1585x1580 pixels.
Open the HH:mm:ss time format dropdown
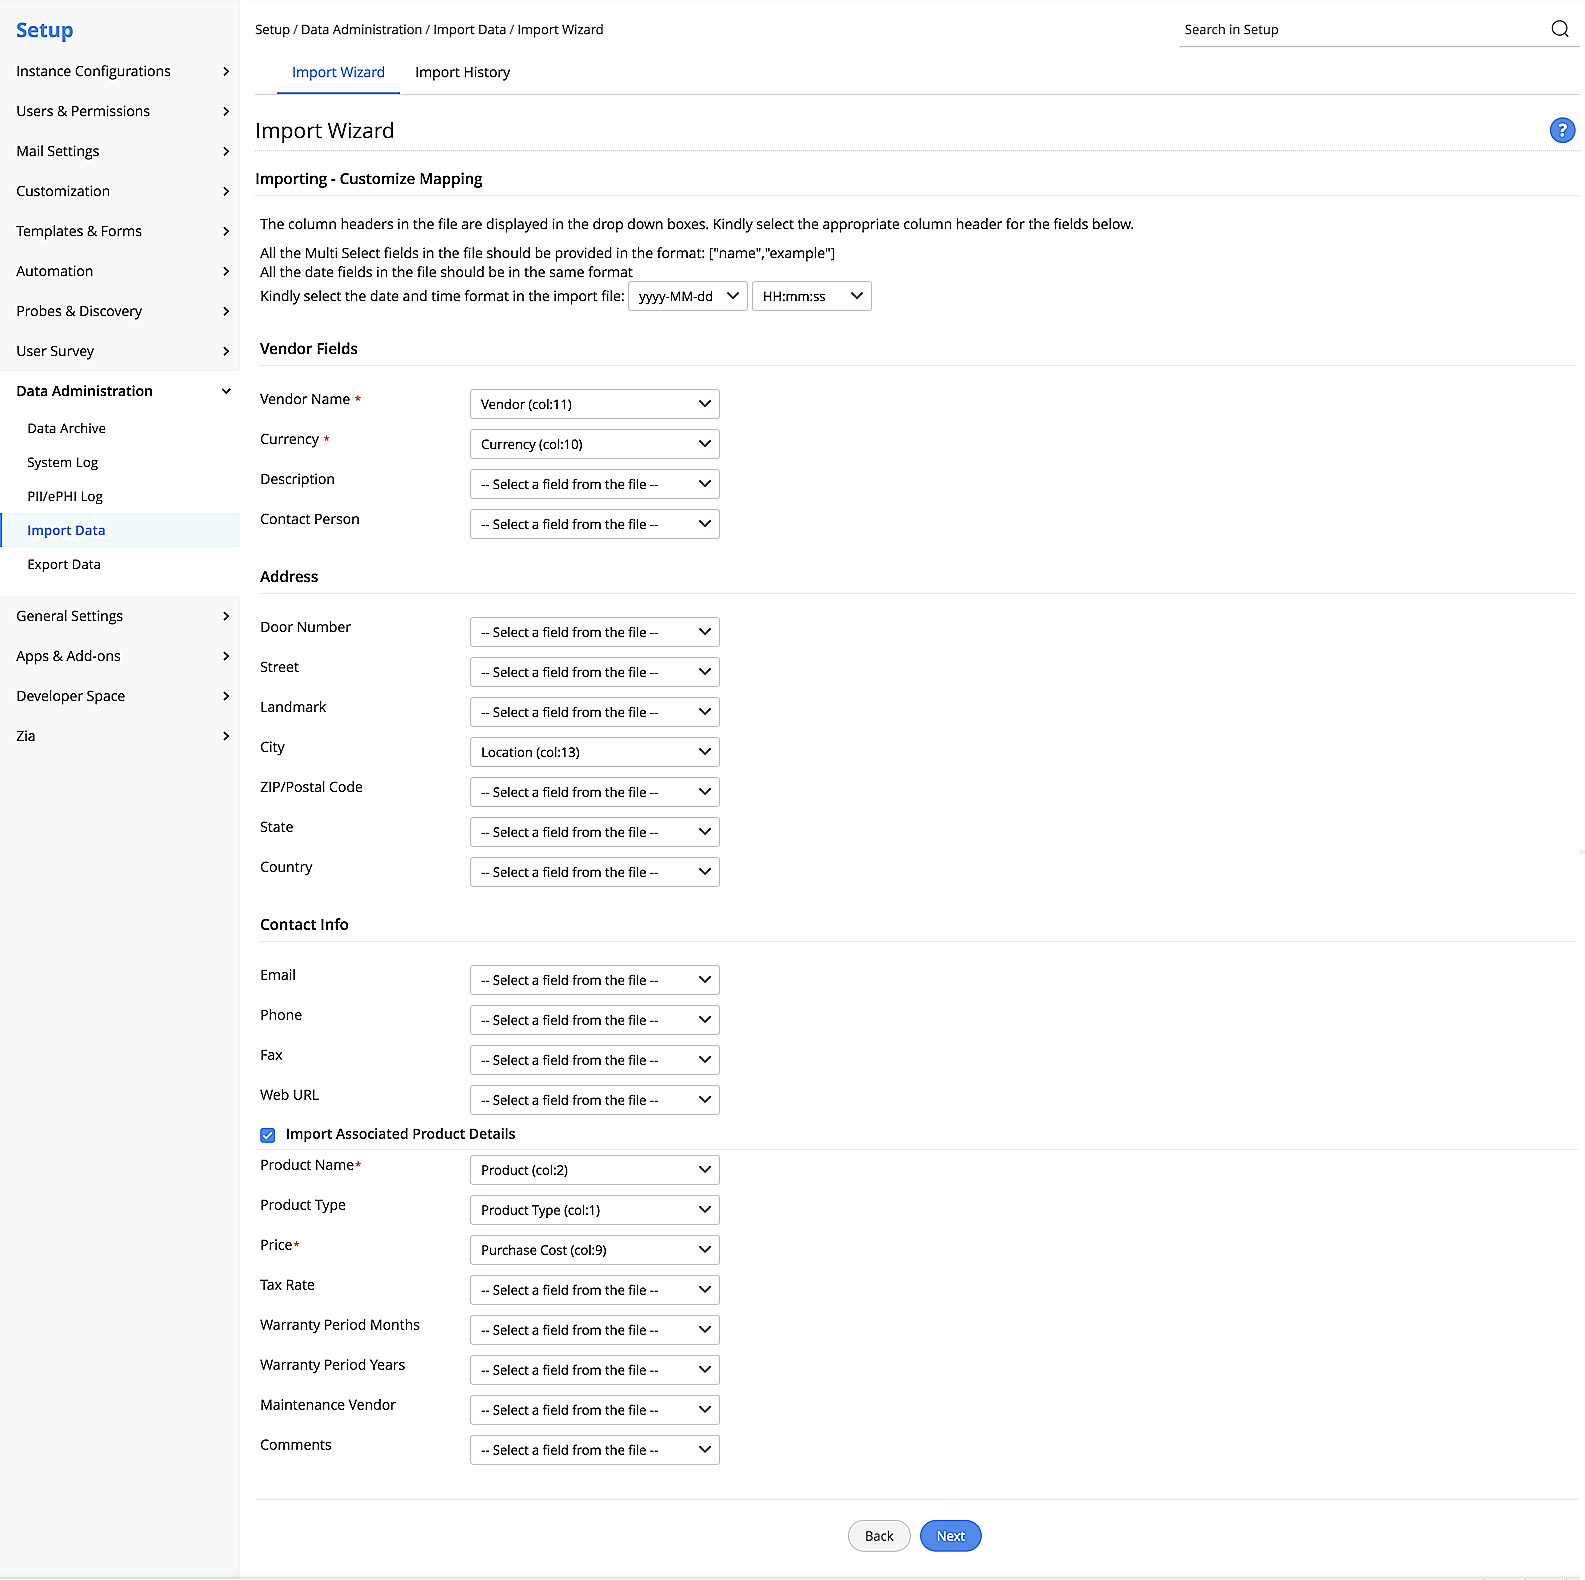(811, 296)
